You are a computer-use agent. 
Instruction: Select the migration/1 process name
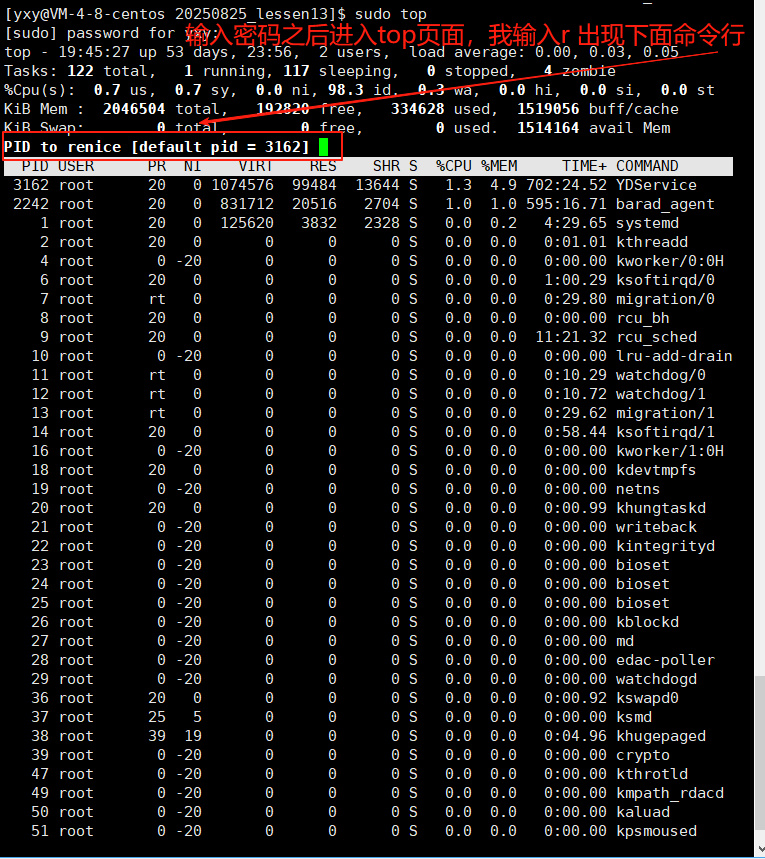665,413
